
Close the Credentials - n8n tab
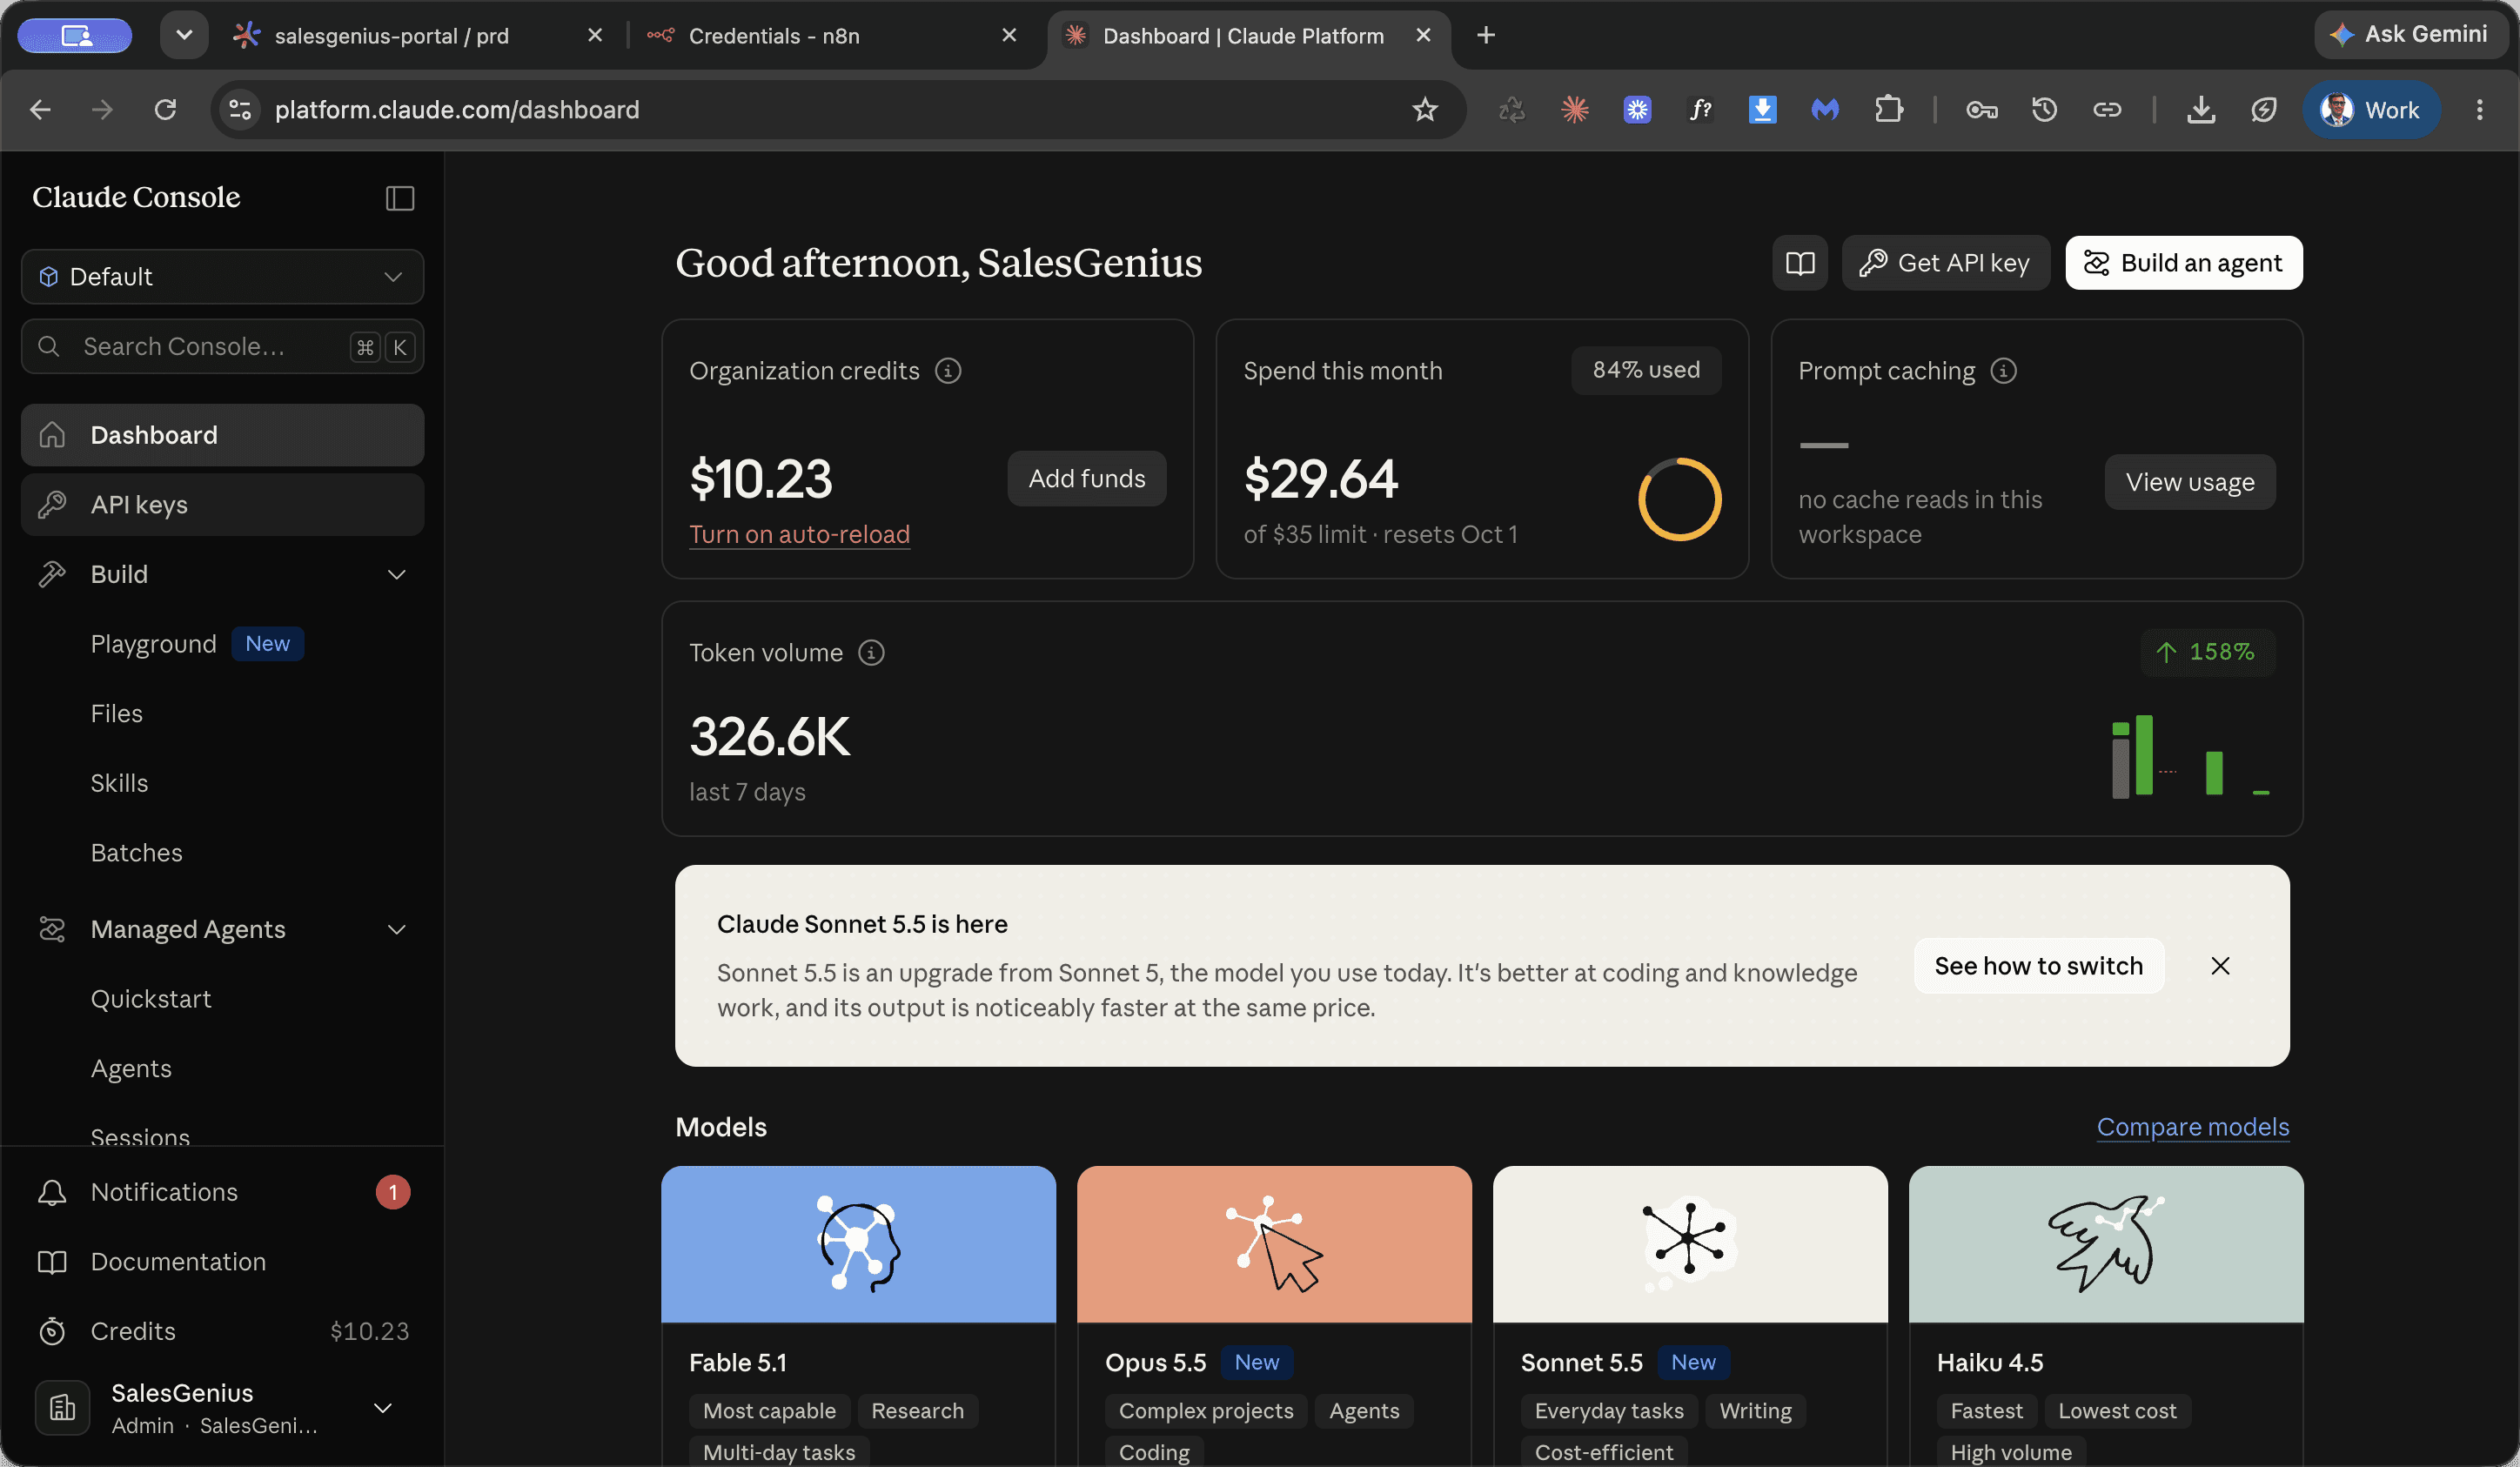tap(1009, 36)
